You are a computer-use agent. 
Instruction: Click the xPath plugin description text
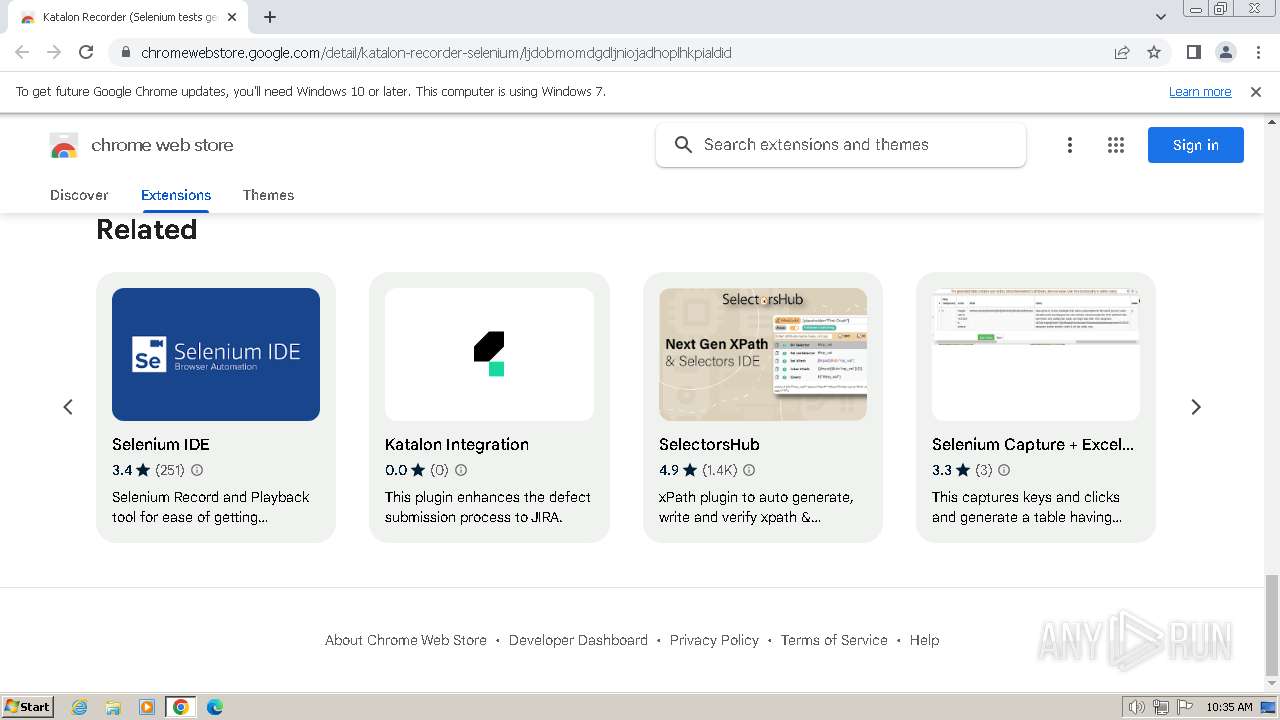(x=756, y=507)
